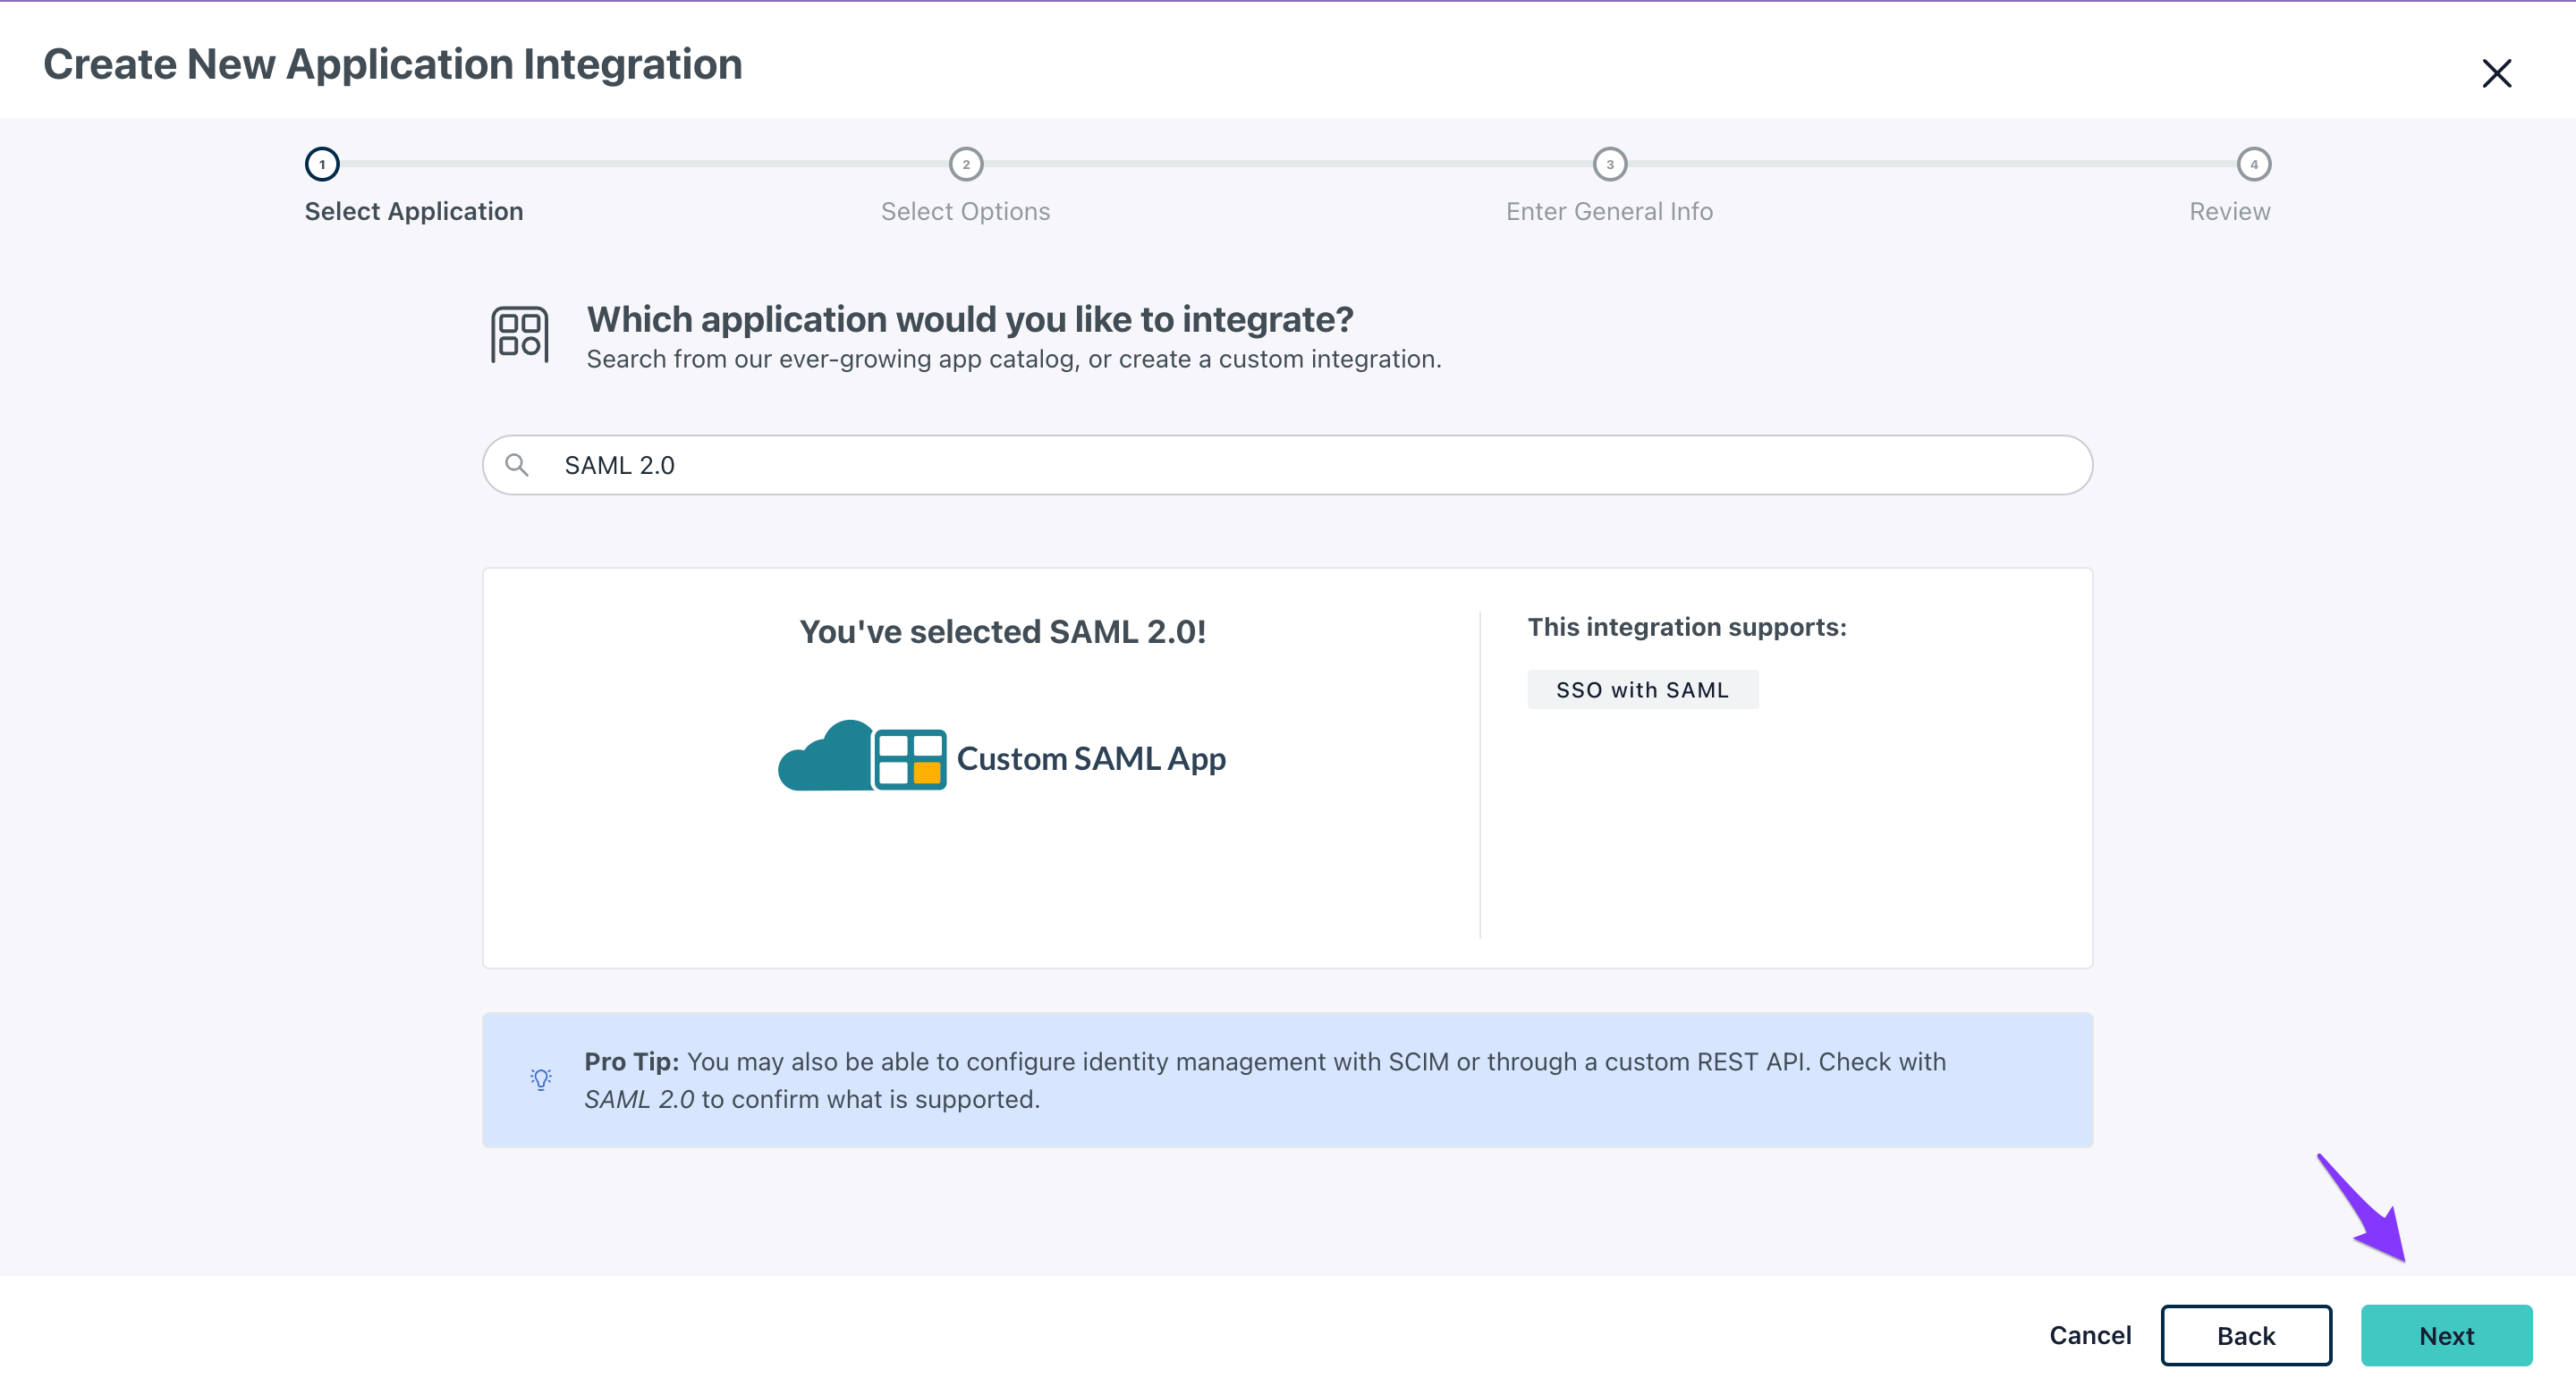Click the search magnifier icon
Screen dimensions: 2576x1395
(x=516, y=465)
